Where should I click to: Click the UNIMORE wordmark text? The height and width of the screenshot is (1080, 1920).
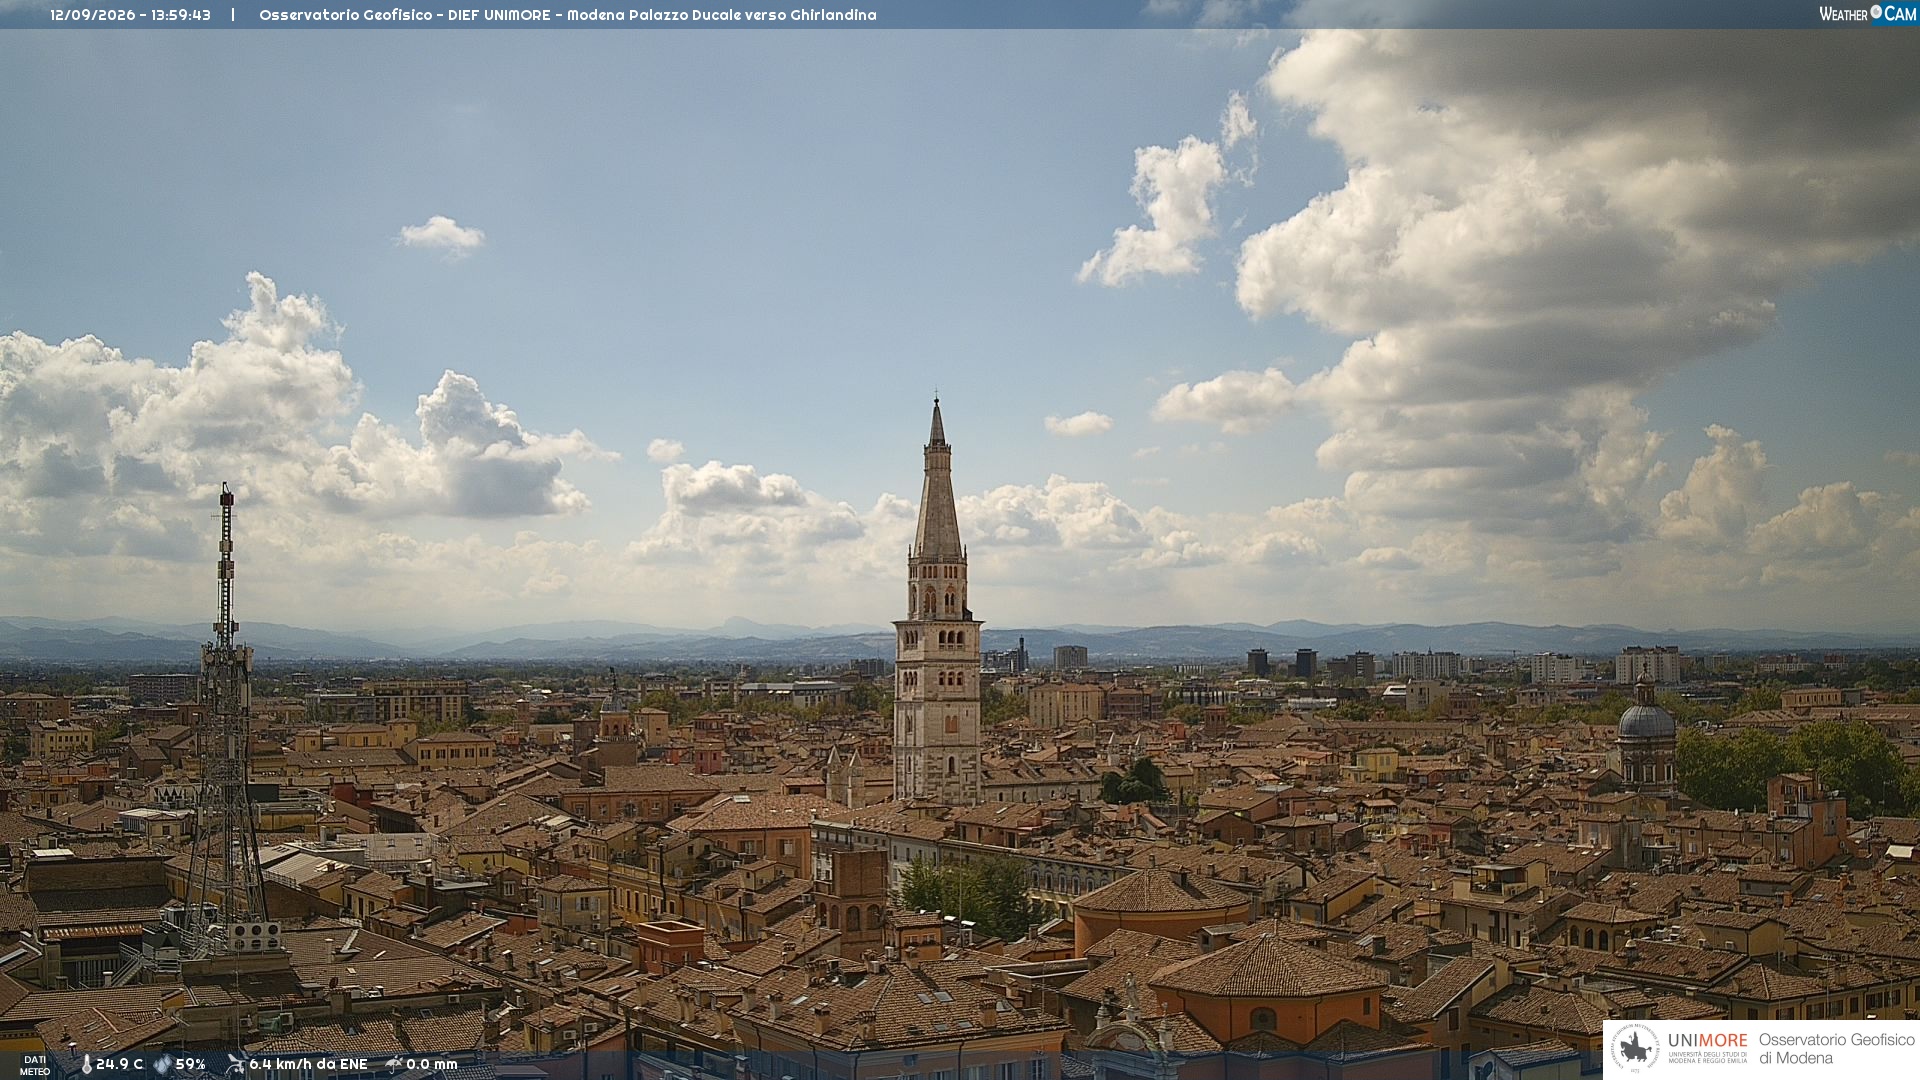(x=1708, y=1041)
